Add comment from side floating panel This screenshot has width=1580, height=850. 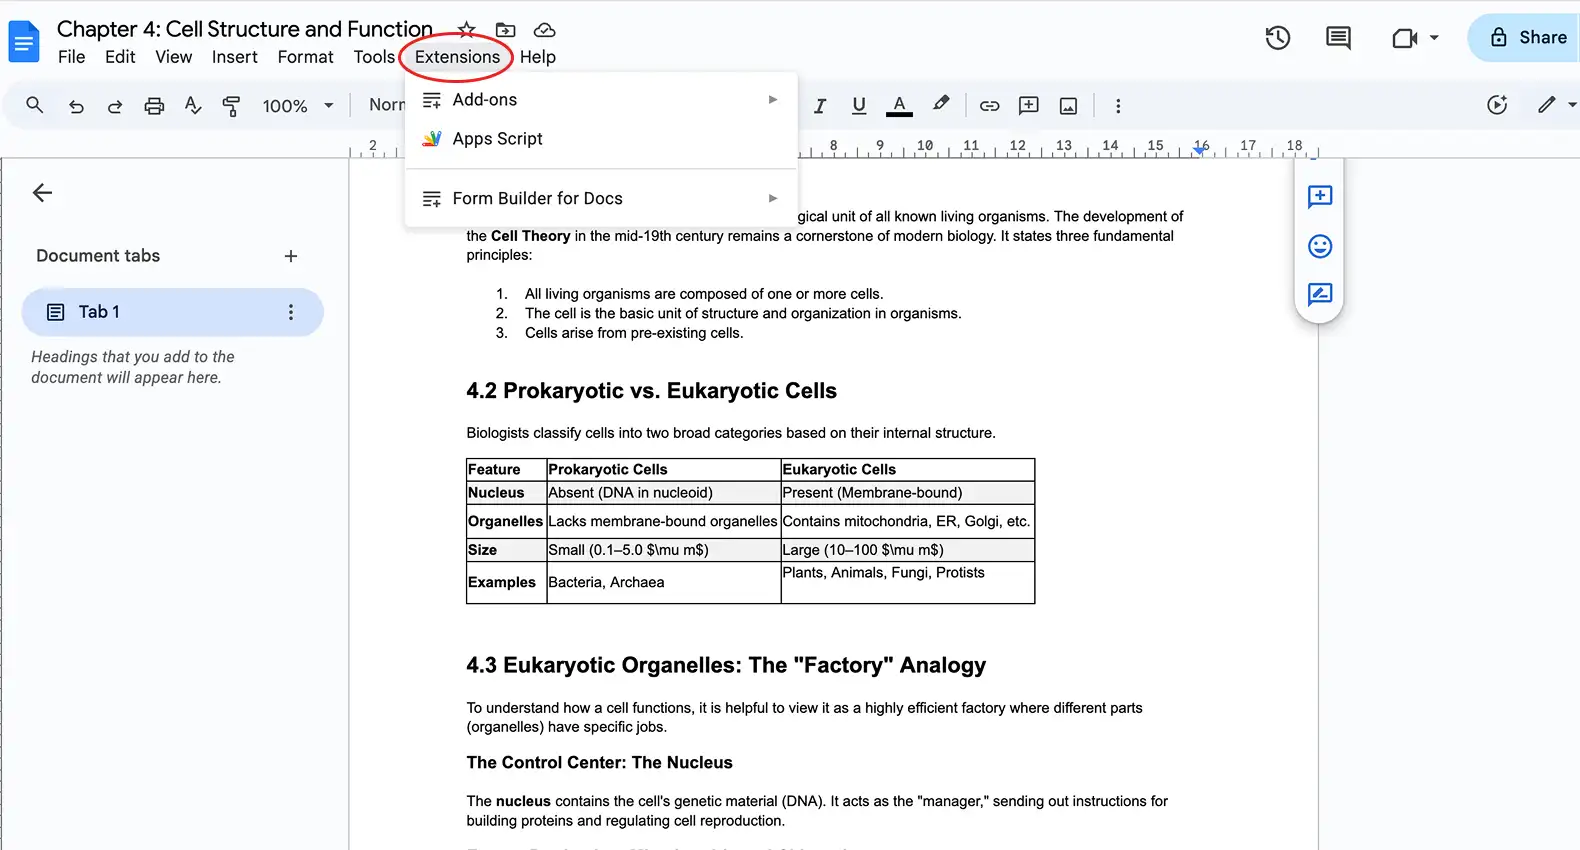tap(1320, 196)
